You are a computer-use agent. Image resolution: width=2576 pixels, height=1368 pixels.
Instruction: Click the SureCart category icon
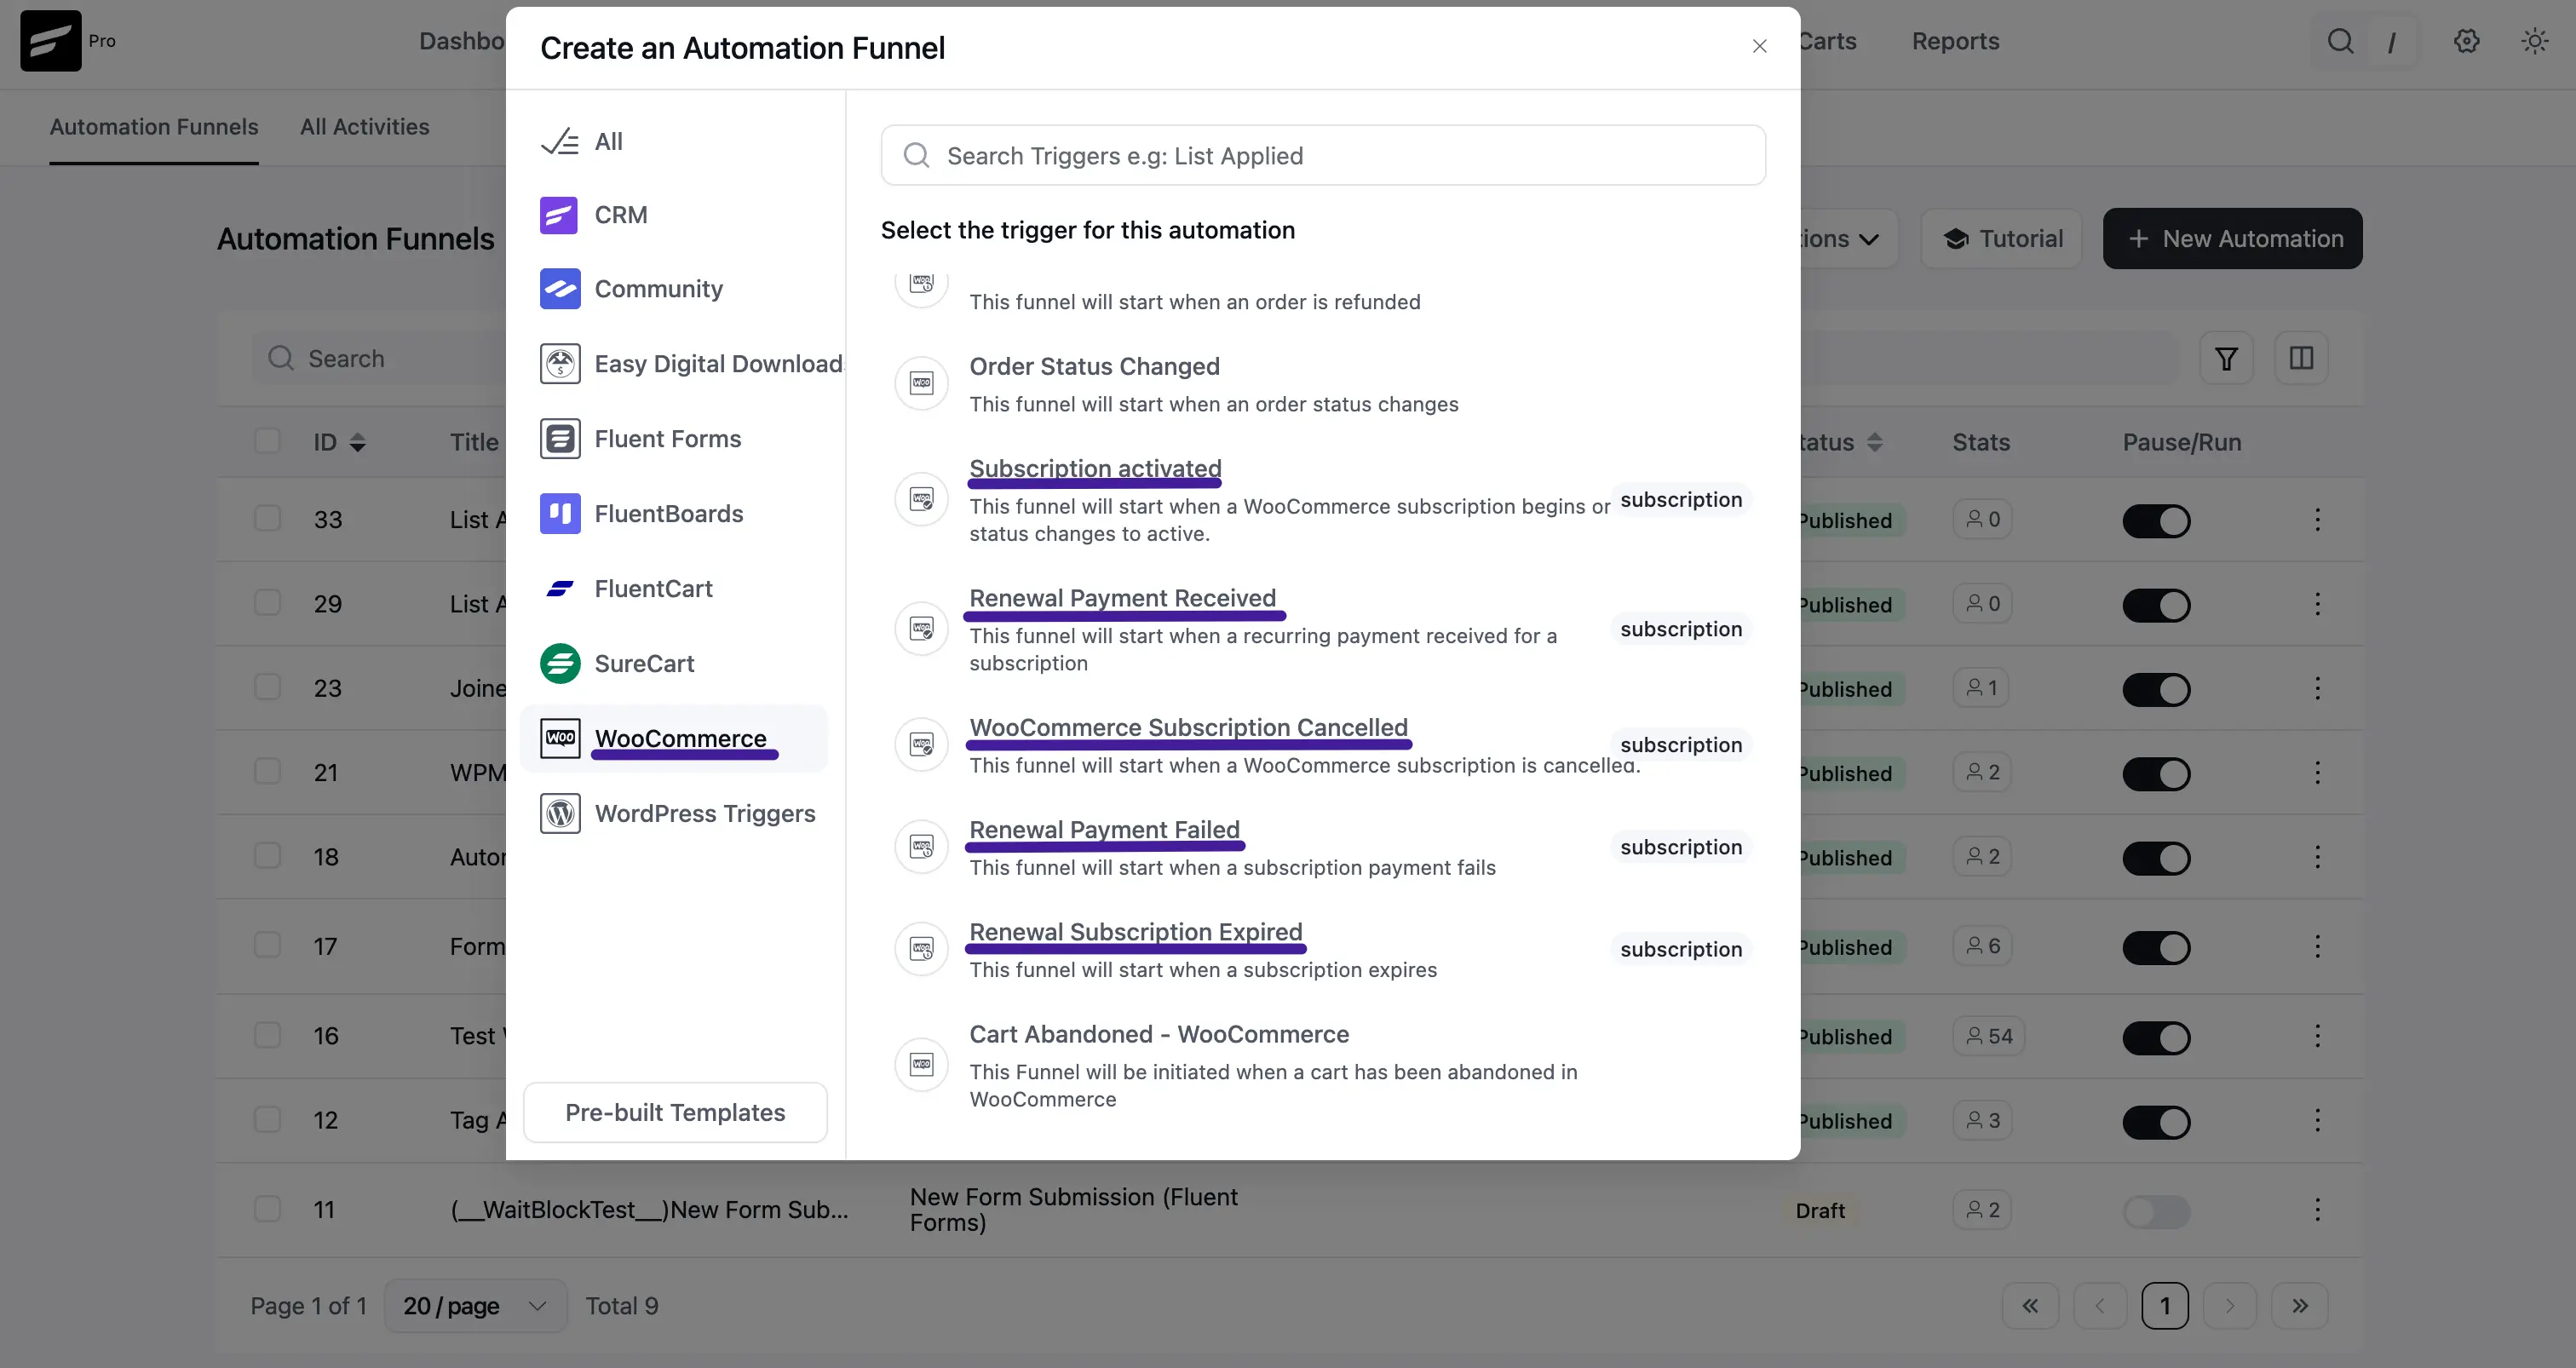(x=559, y=664)
